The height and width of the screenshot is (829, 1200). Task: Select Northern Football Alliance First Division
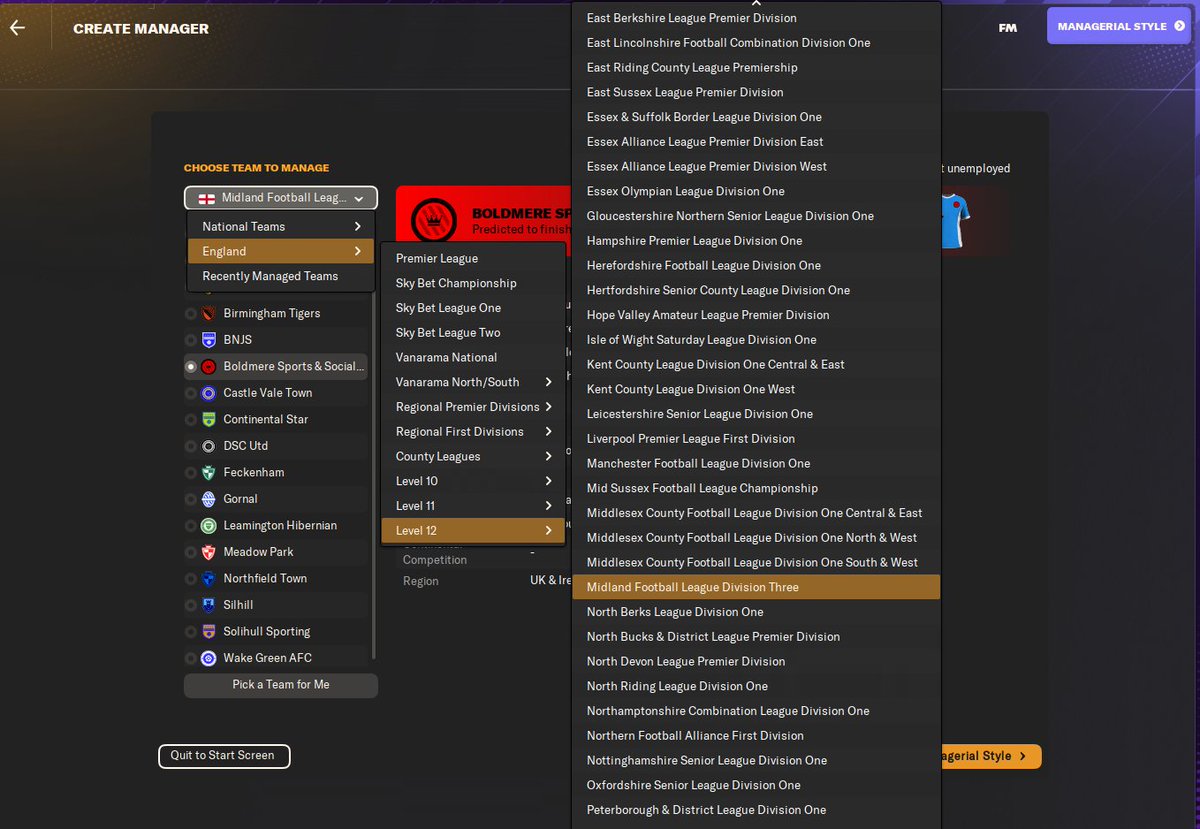[756, 736]
